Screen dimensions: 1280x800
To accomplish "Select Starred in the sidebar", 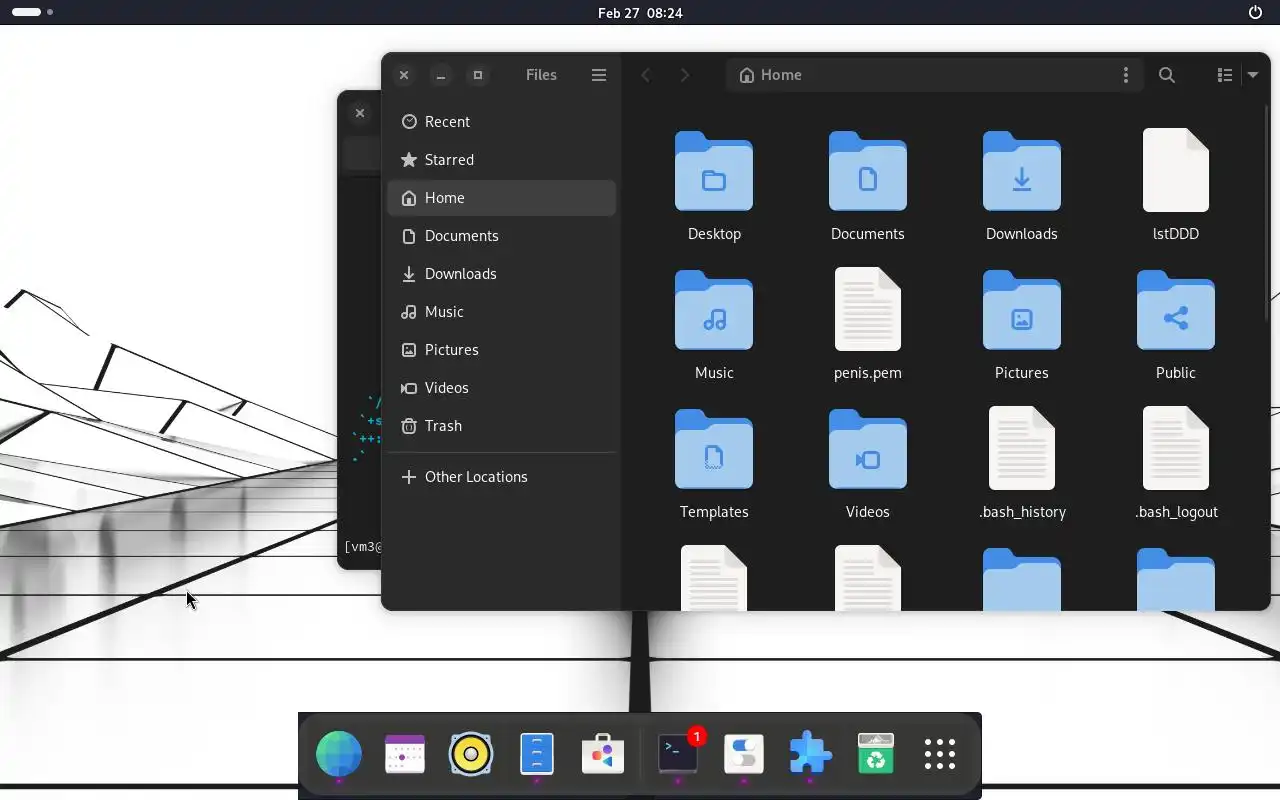I will (501, 160).
